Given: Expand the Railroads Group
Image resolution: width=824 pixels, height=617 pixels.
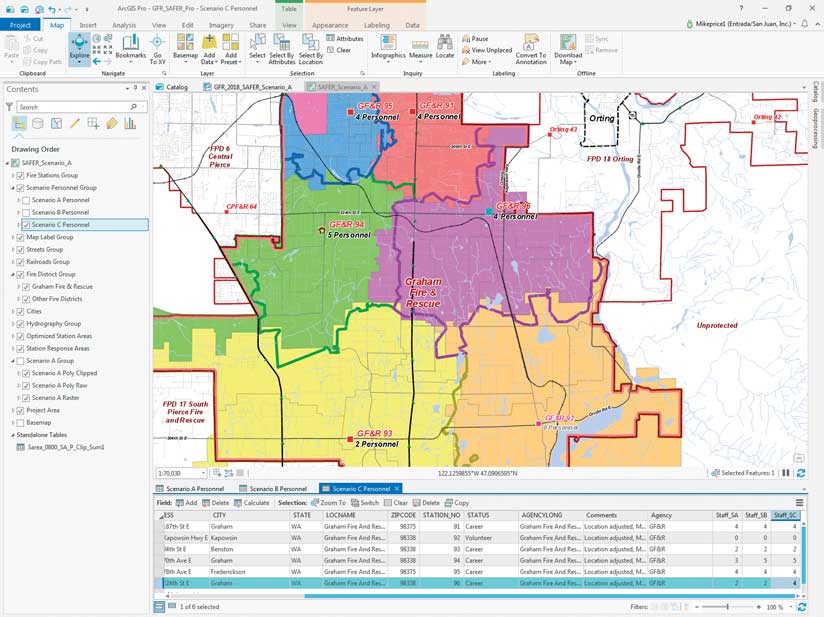Looking at the screenshot, I should [x=13, y=262].
